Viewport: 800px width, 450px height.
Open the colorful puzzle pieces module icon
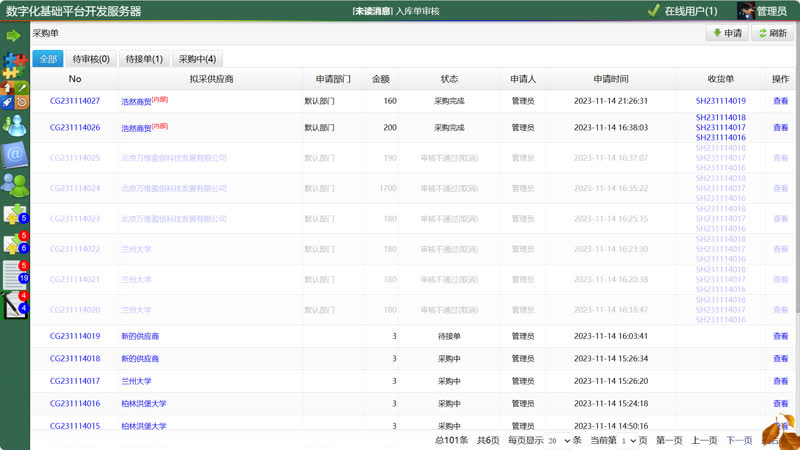14,65
